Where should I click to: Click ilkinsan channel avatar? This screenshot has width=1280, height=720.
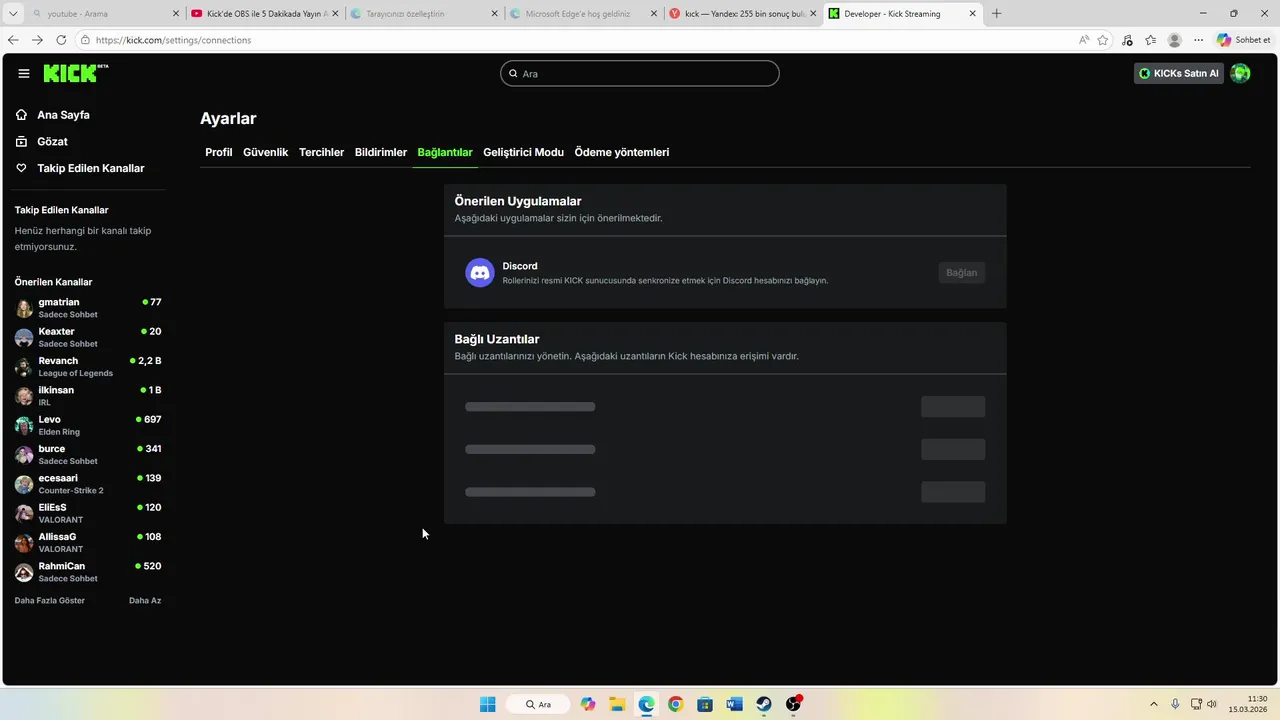[x=24, y=396]
